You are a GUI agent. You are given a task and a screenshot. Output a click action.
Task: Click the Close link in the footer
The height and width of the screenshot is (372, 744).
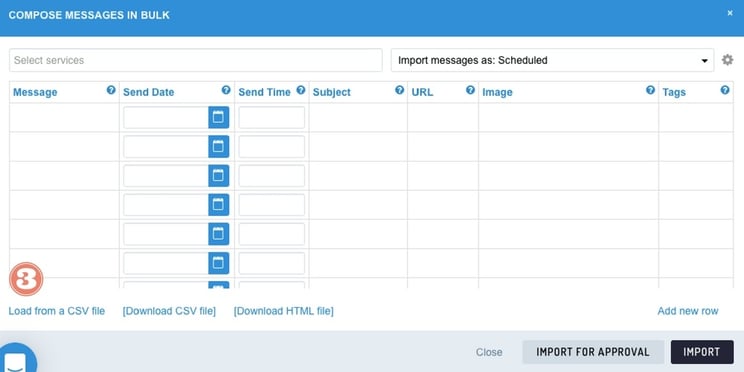(x=489, y=352)
